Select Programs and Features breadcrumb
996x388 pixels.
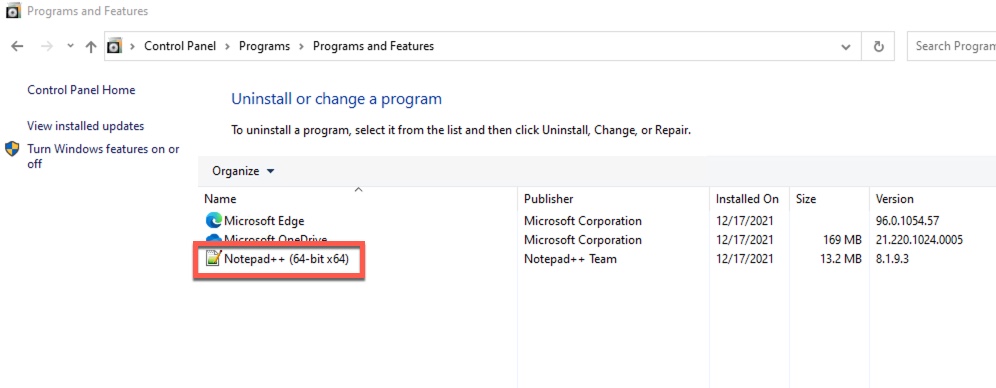click(374, 46)
